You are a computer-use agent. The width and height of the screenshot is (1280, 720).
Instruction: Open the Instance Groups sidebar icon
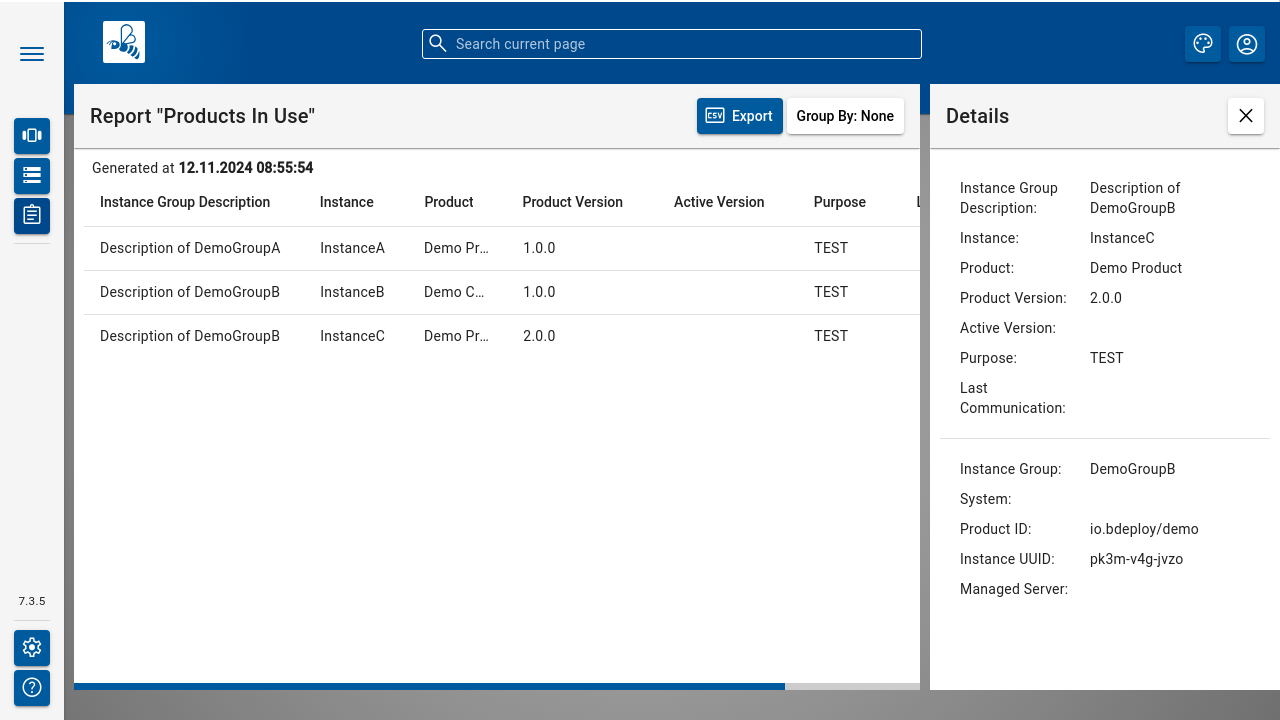(x=32, y=136)
